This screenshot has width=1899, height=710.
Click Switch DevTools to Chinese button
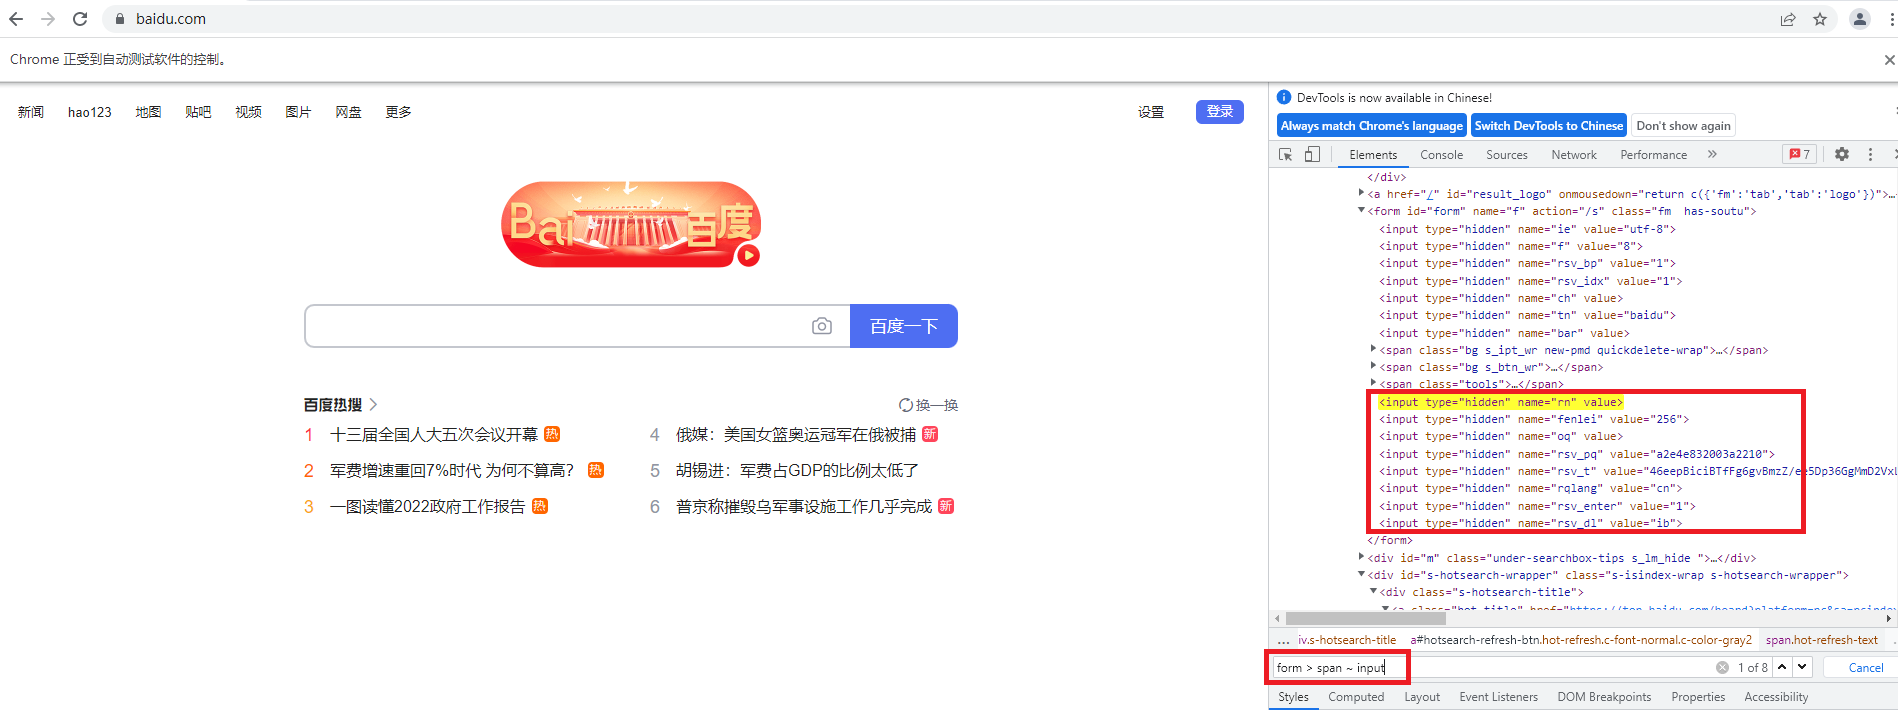1548,126
